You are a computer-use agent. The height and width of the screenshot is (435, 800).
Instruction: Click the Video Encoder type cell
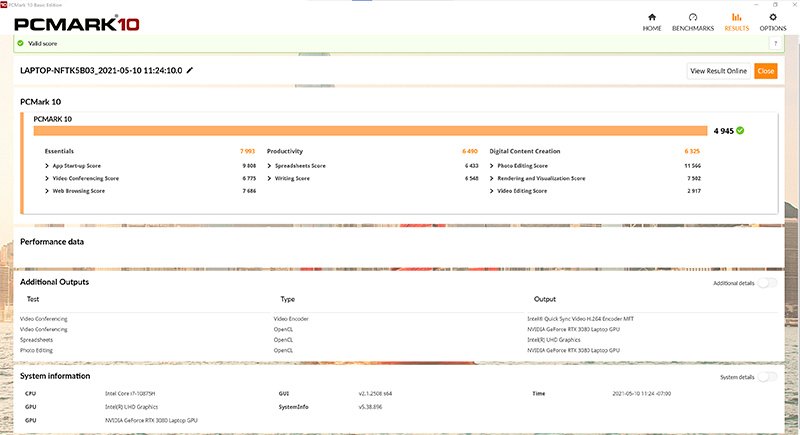(291, 319)
